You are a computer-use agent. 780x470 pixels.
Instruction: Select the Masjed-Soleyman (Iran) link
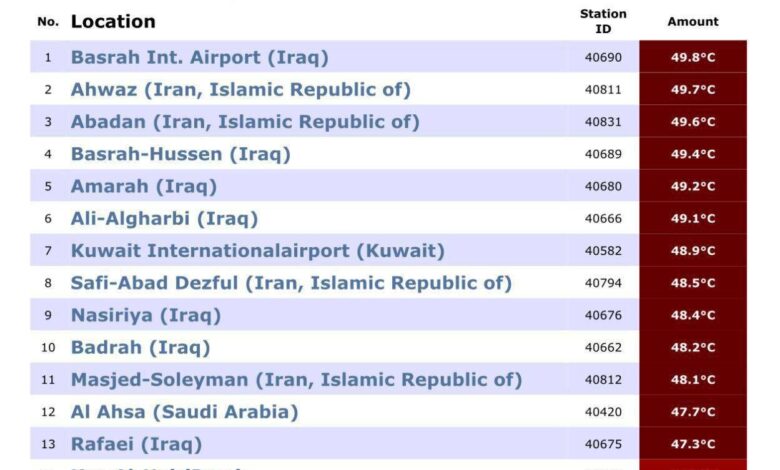pyautogui.click(x=296, y=380)
